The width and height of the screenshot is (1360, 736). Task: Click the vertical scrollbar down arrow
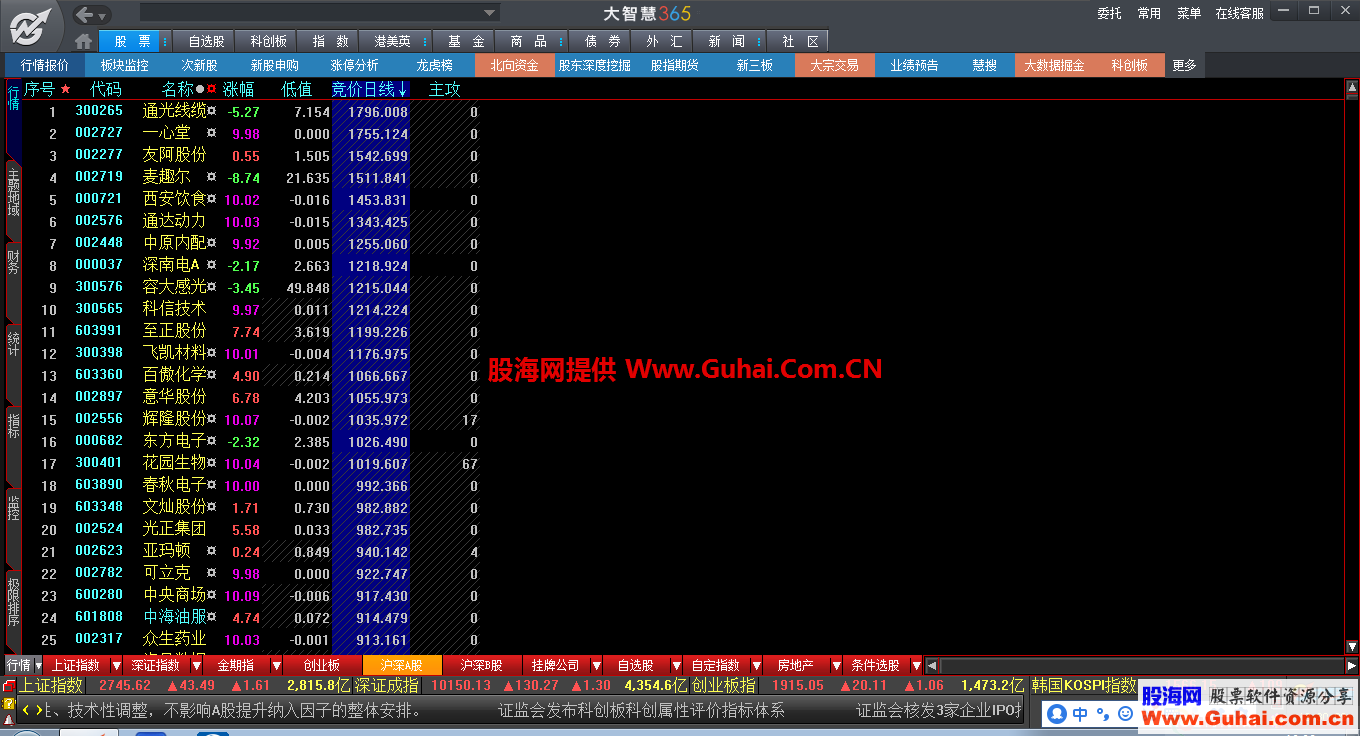click(1352, 647)
